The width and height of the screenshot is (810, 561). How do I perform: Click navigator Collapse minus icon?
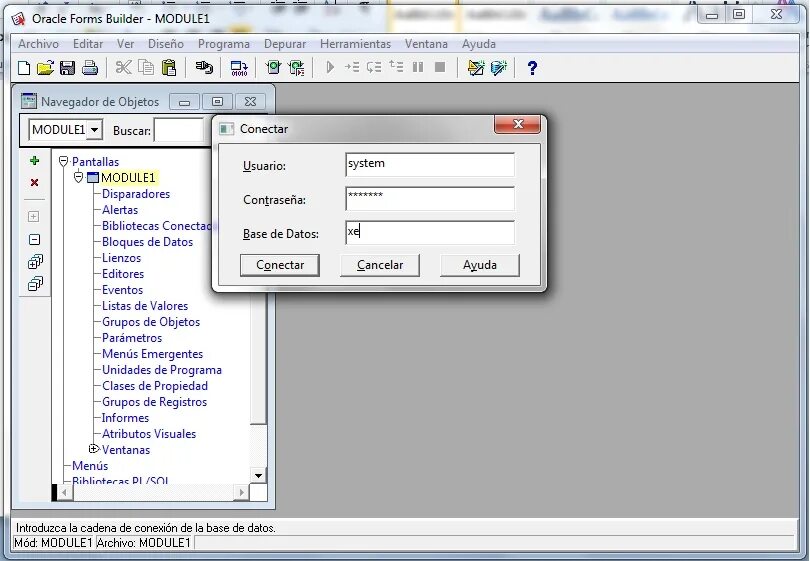pyautogui.click(x=34, y=240)
